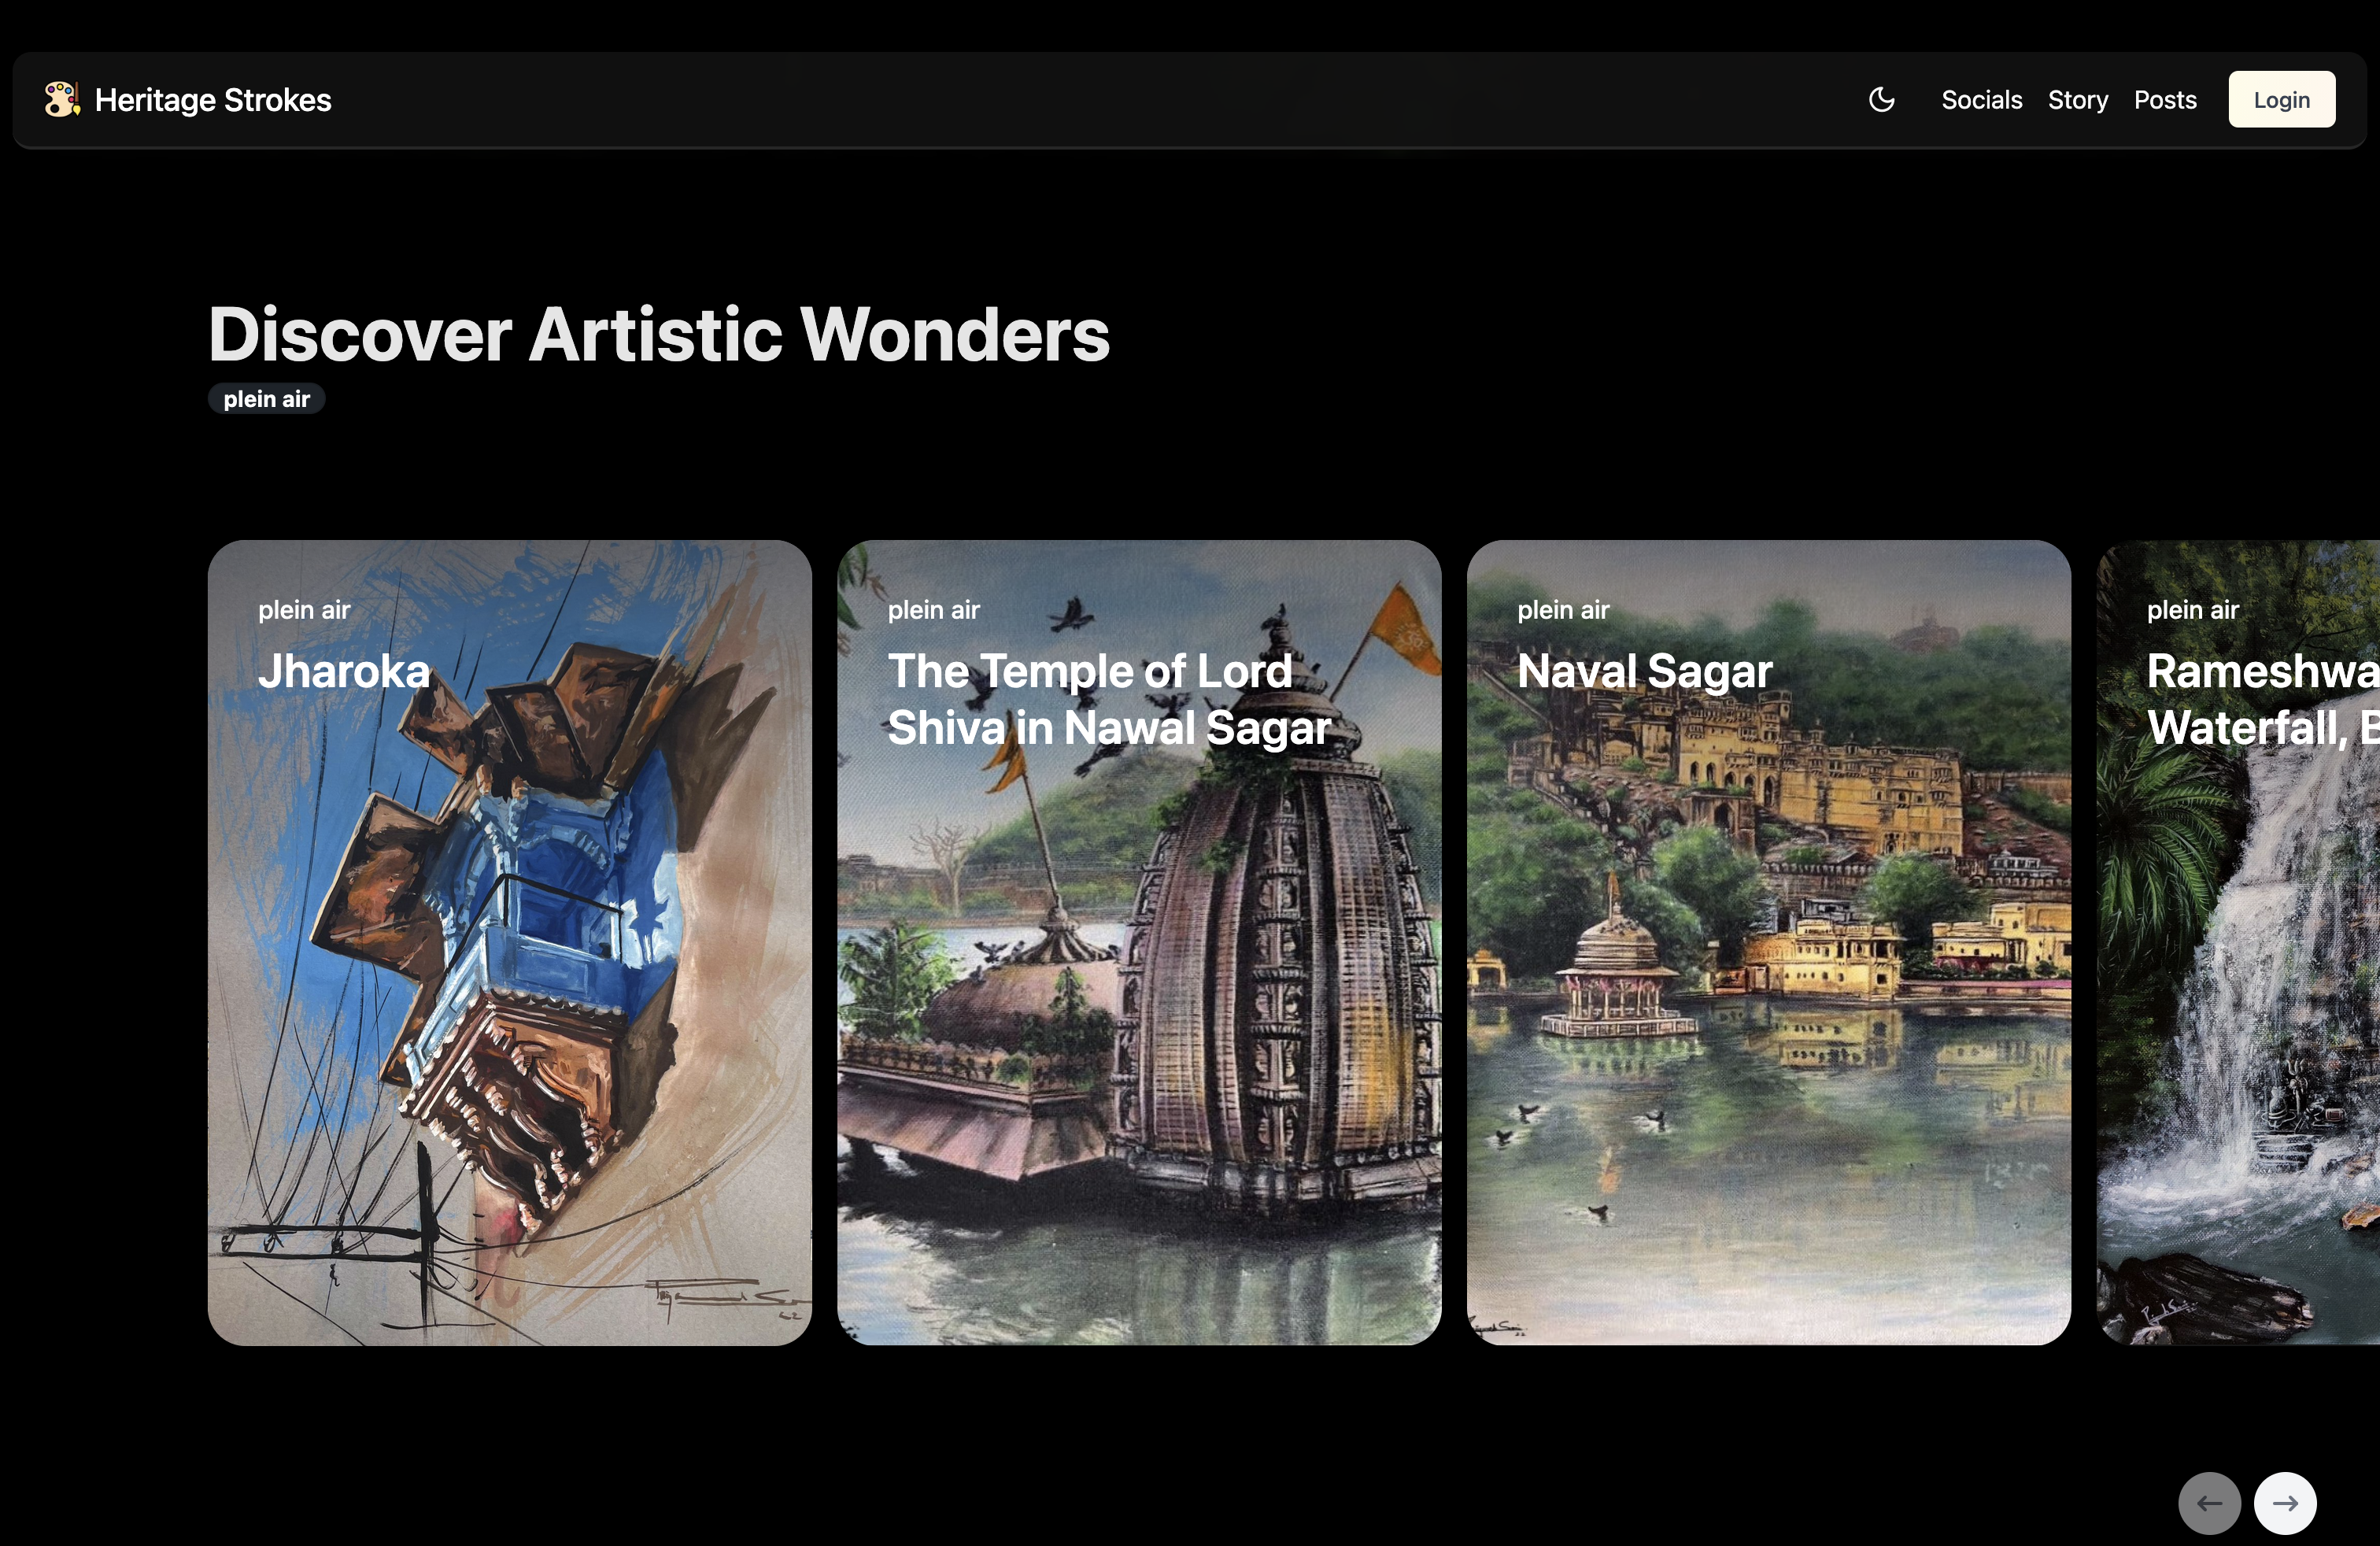
Task: Open the Rameshwar Waterfall painting card
Action: [2238, 943]
